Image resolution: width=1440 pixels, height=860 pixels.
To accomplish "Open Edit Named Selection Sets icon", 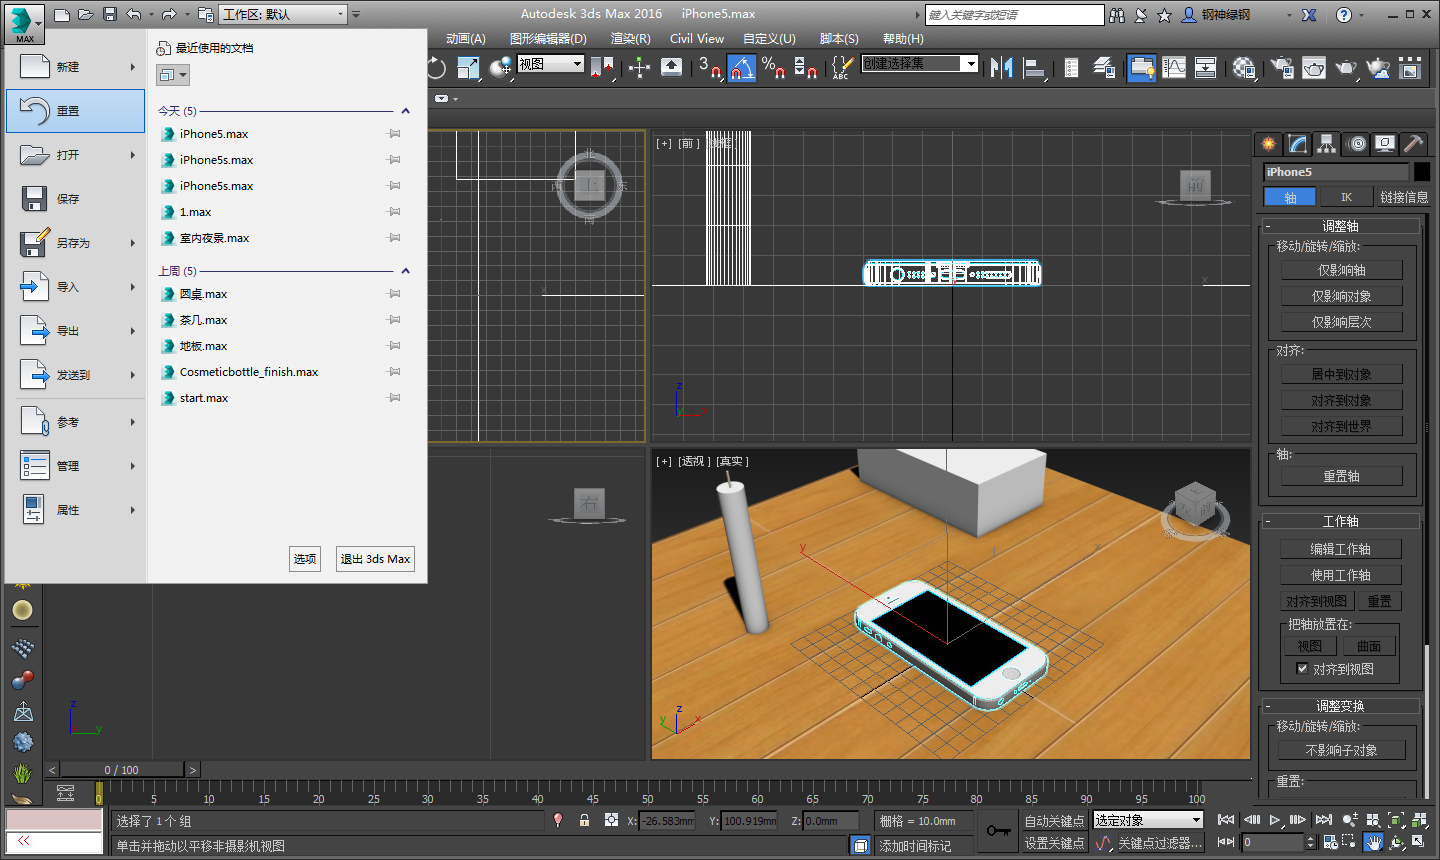I will (x=842, y=67).
